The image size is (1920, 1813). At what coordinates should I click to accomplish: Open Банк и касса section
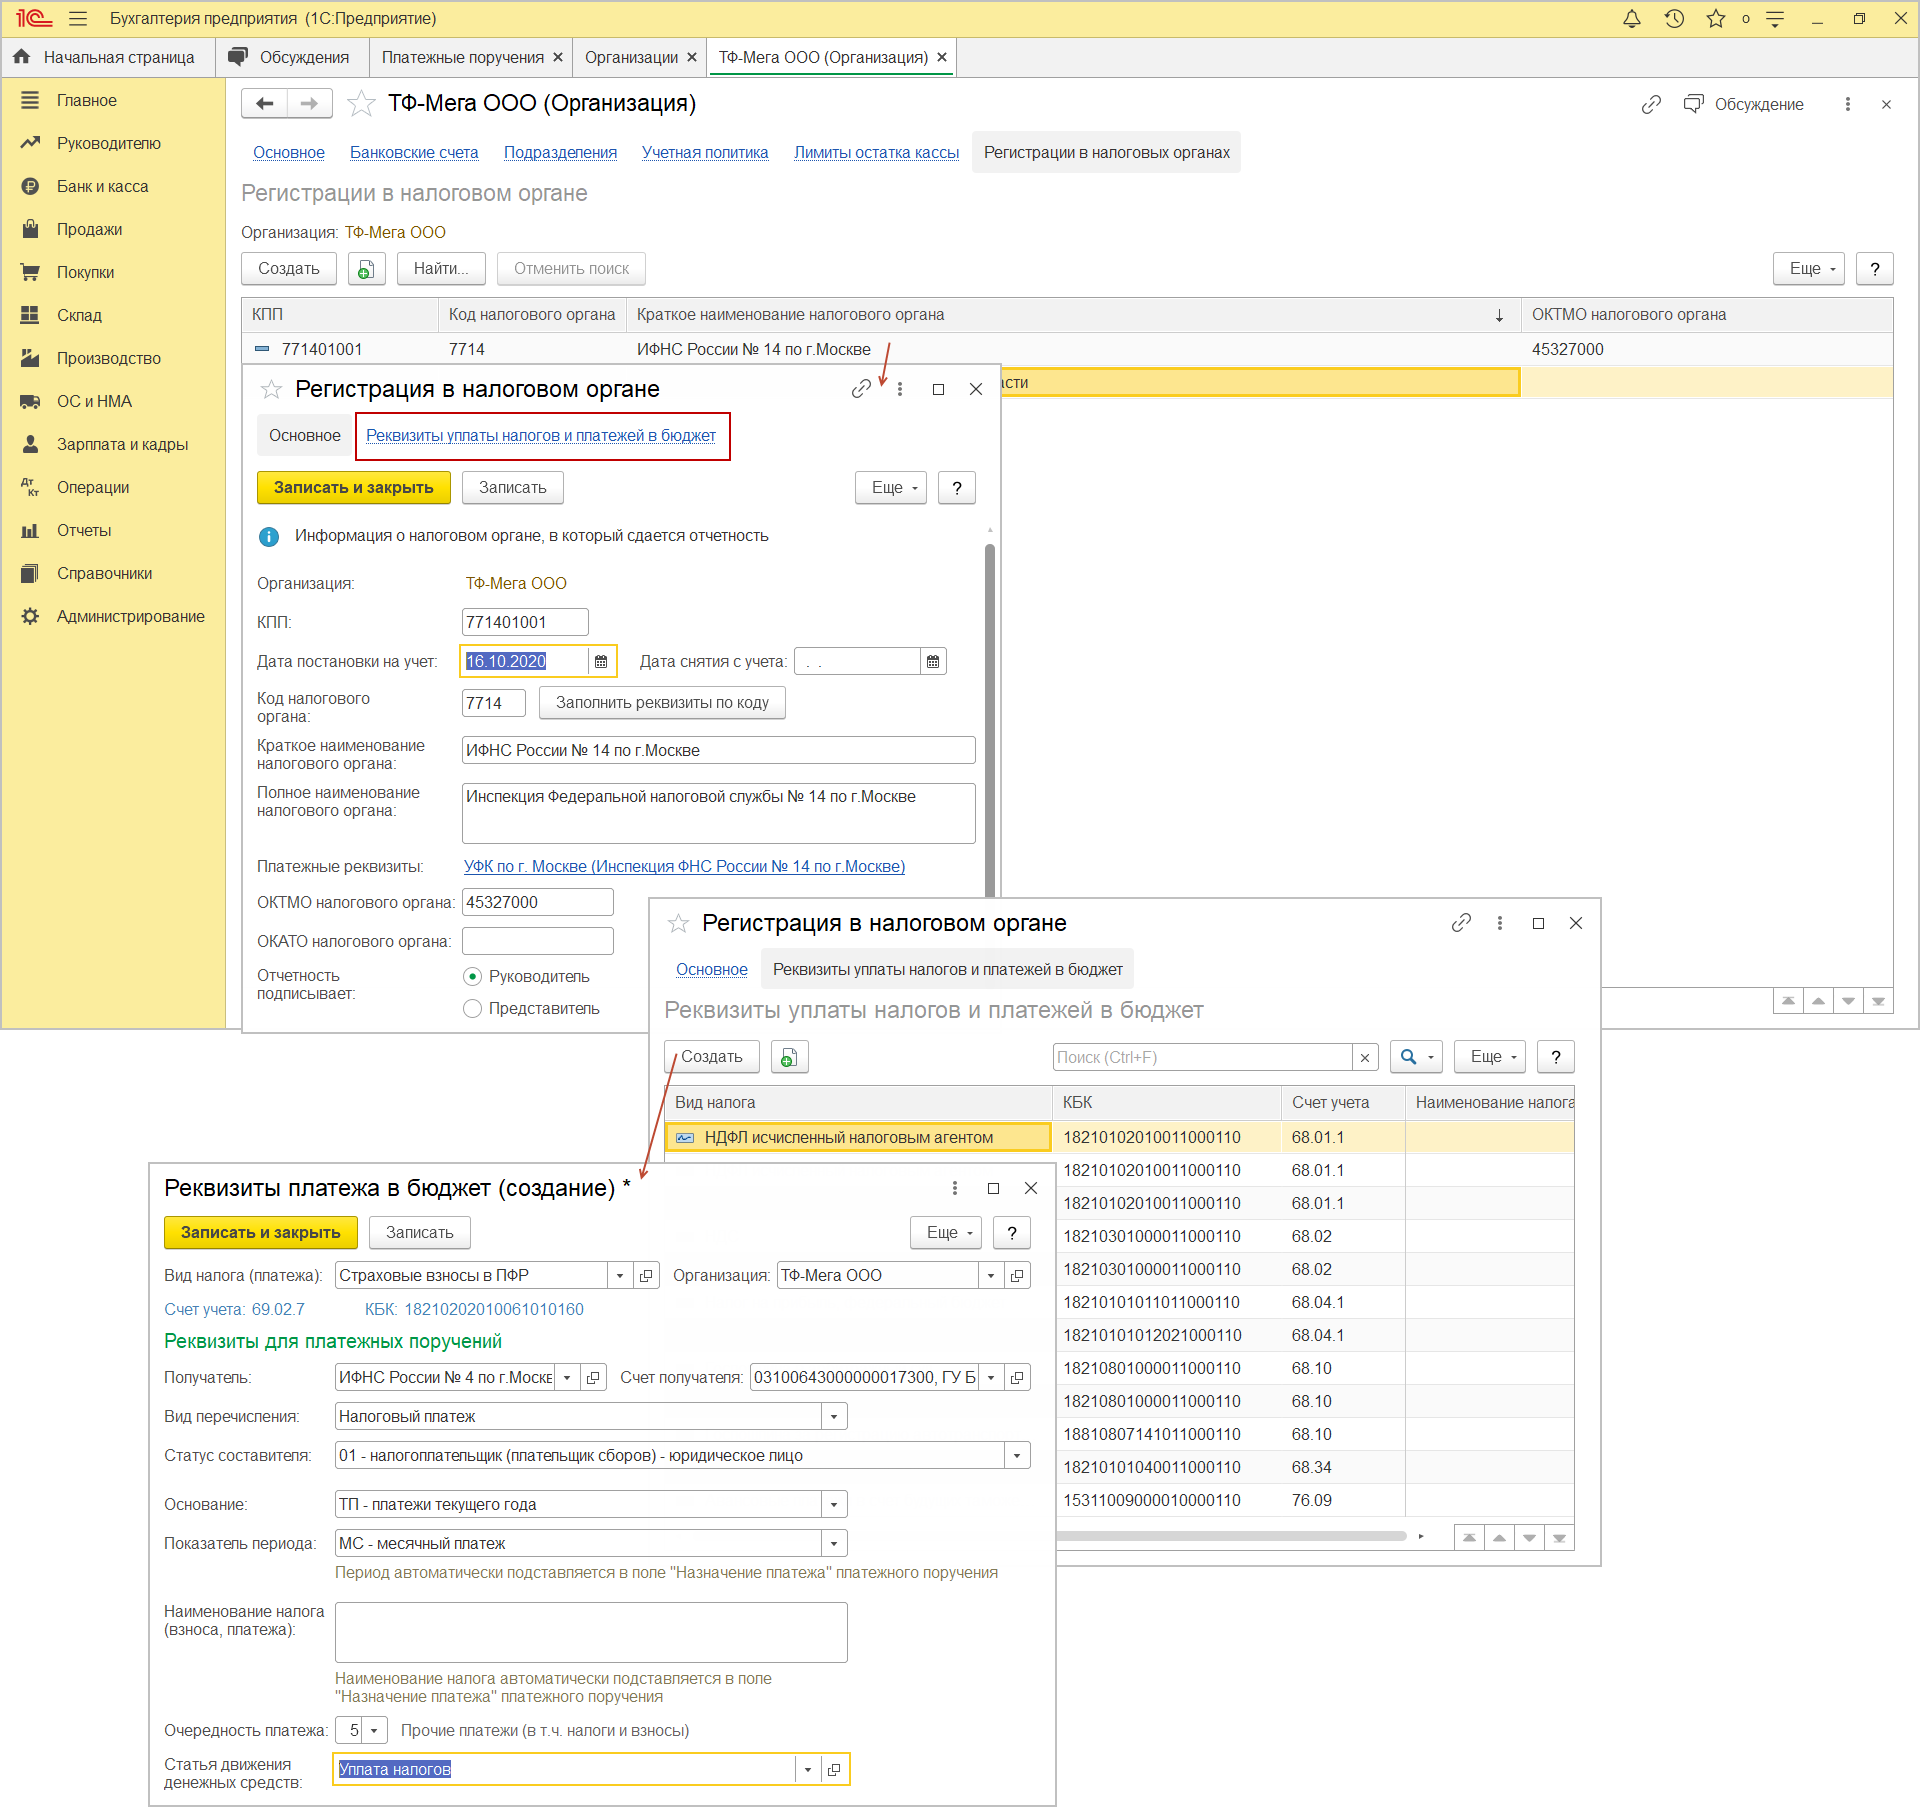point(102,187)
